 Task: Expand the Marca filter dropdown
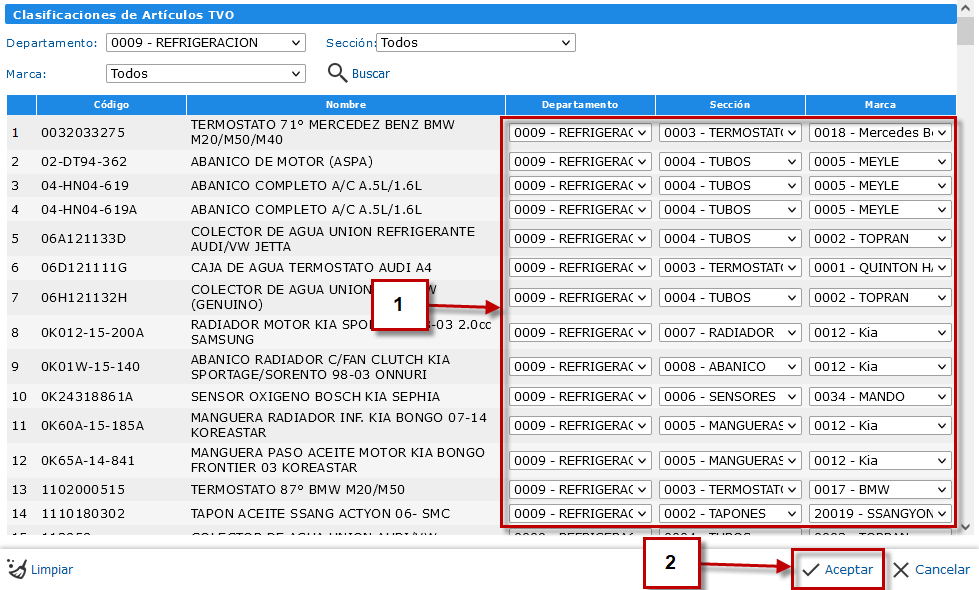205,74
